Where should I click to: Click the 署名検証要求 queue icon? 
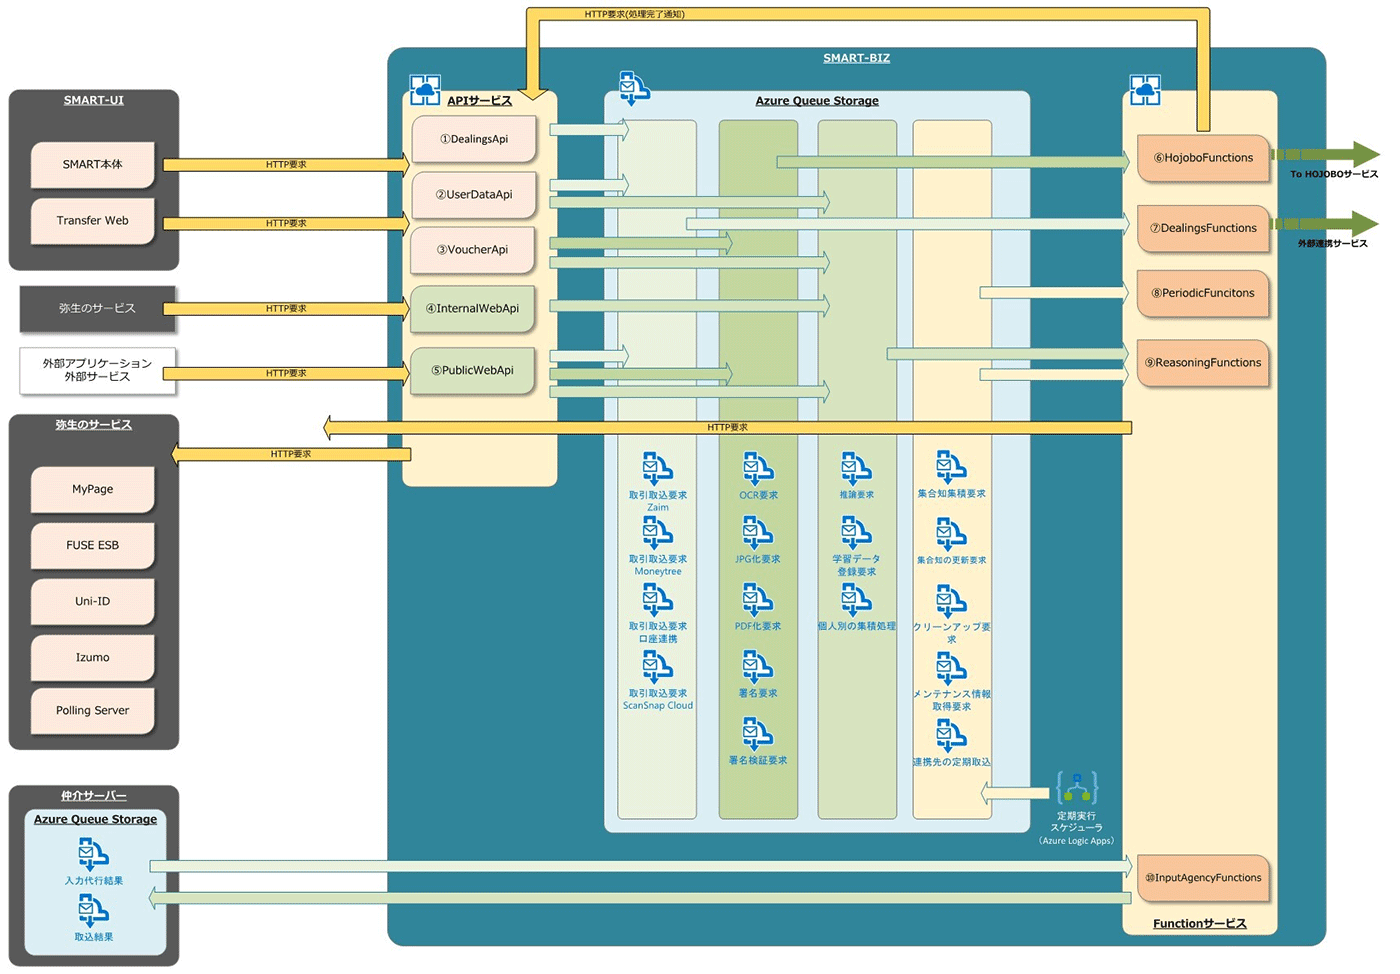click(x=758, y=734)
